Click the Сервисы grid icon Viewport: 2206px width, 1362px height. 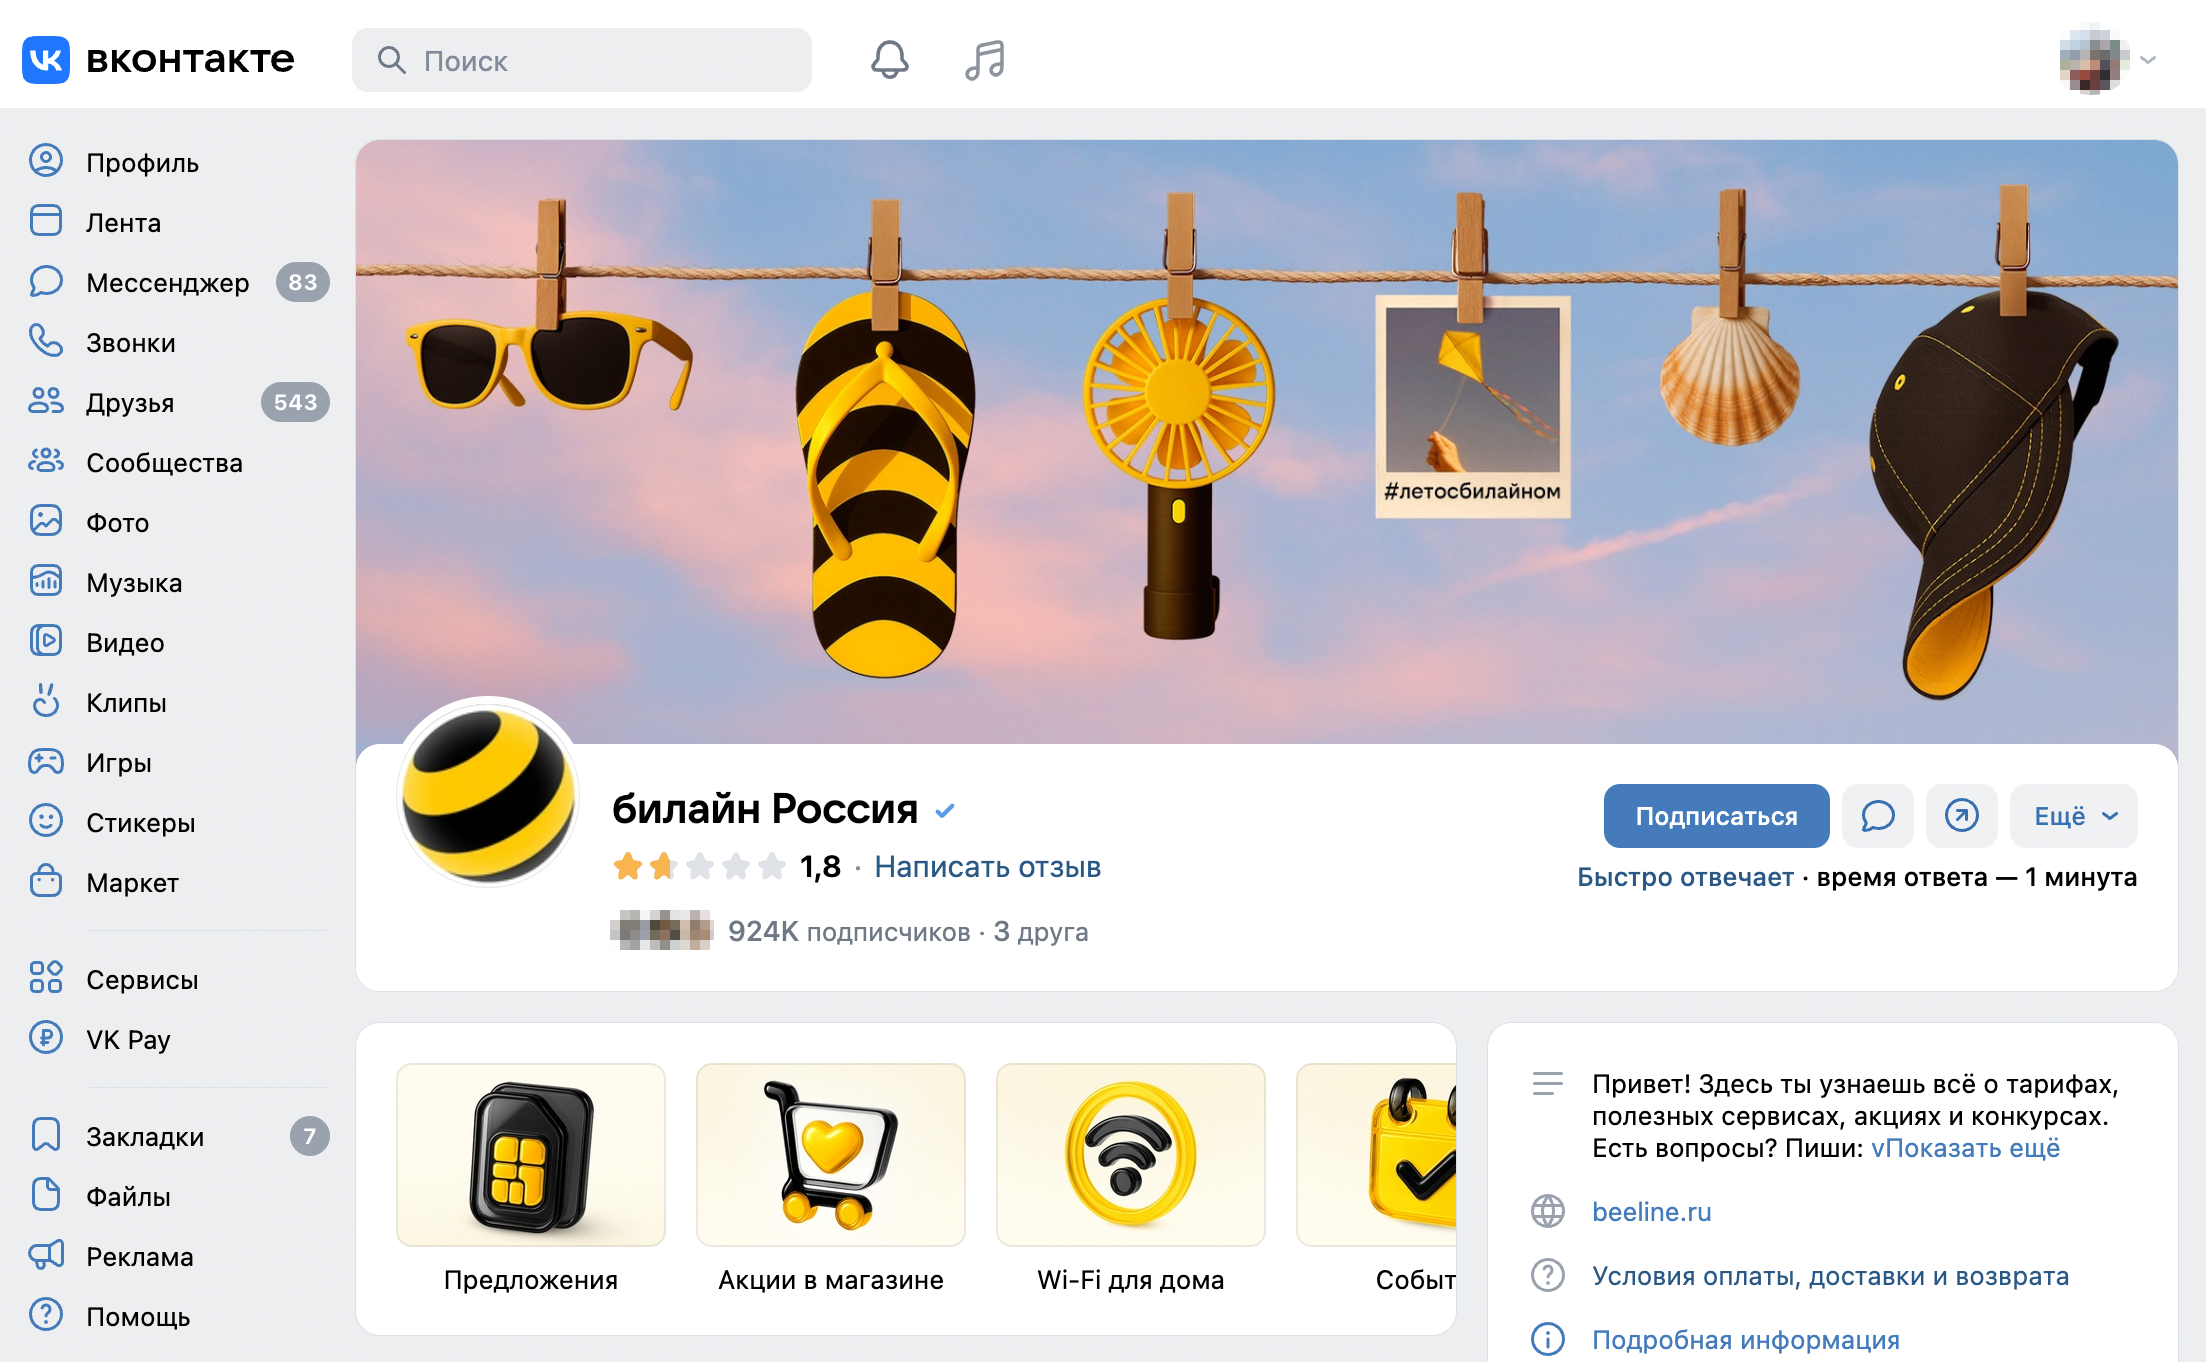click(46, 978)
